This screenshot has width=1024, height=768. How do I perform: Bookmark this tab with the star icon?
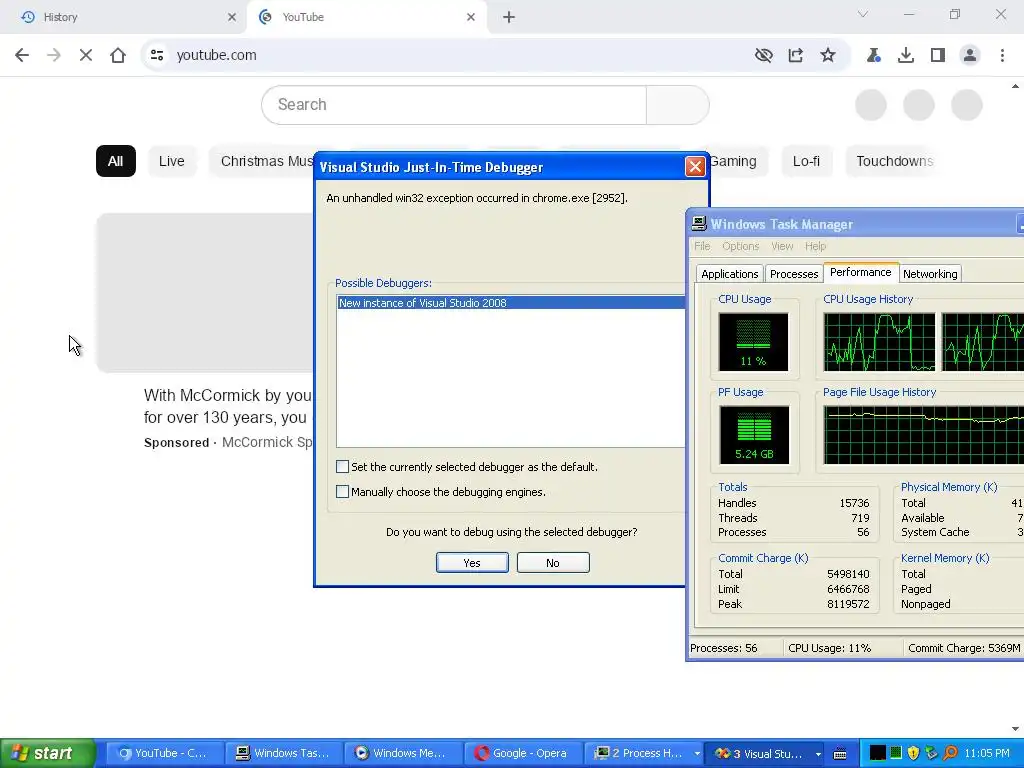827,56
